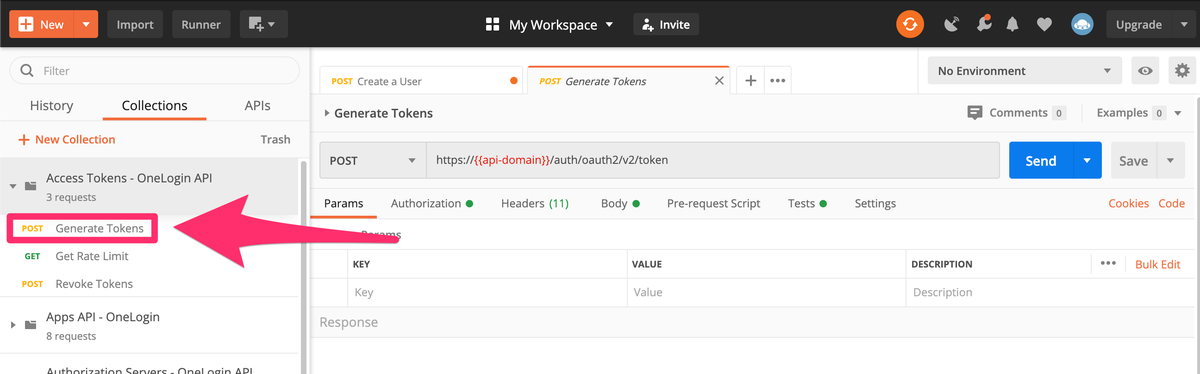
Task: Select the Params tab
Action: point(343,203)
